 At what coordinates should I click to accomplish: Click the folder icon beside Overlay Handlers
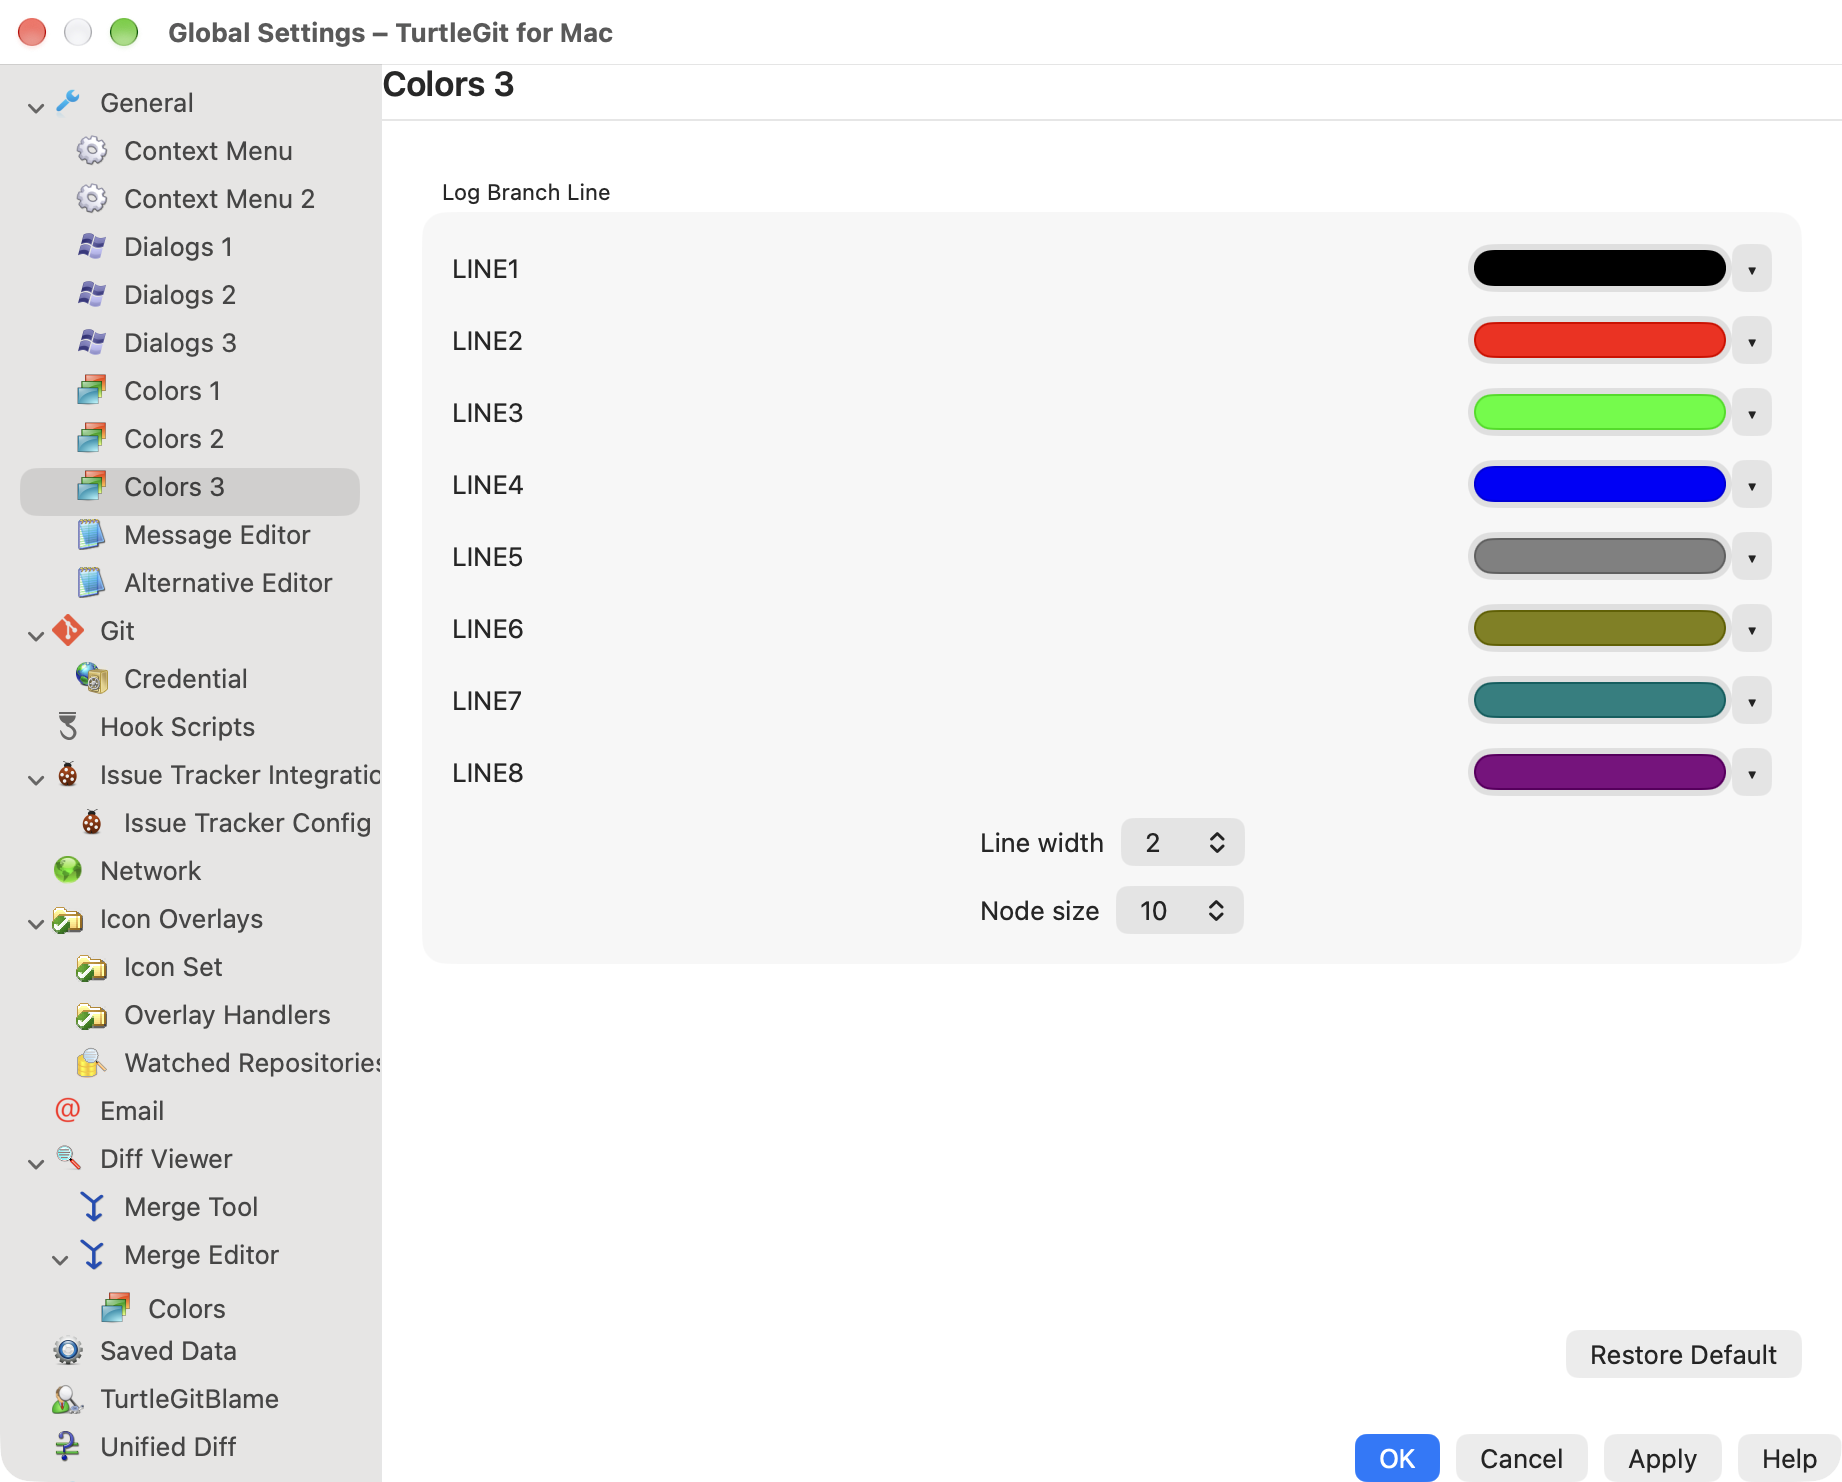tap(92, 1015)
